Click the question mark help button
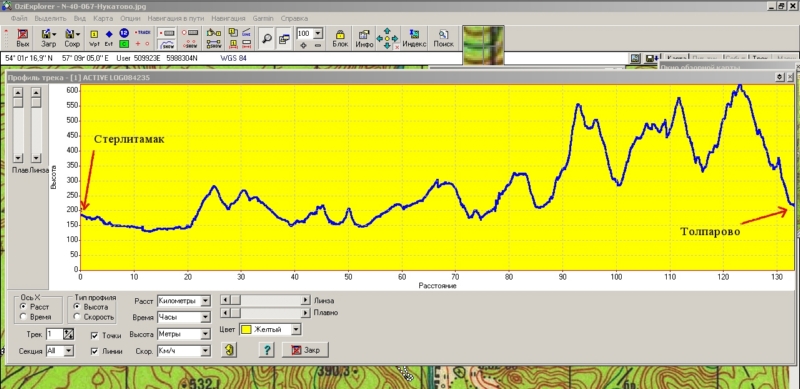Image resolution: width=800 pixels, height=389 pixels. click(x=266, y=350)
